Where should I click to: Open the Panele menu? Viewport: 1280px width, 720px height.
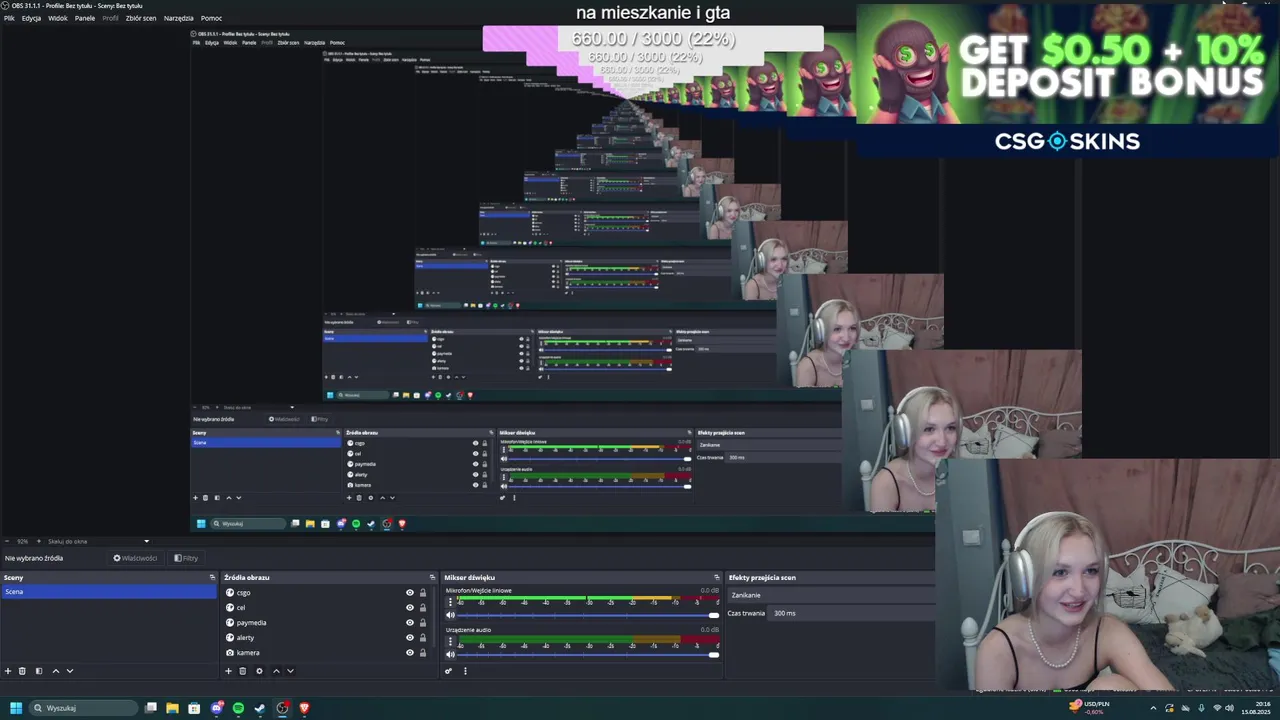[85, 18]
